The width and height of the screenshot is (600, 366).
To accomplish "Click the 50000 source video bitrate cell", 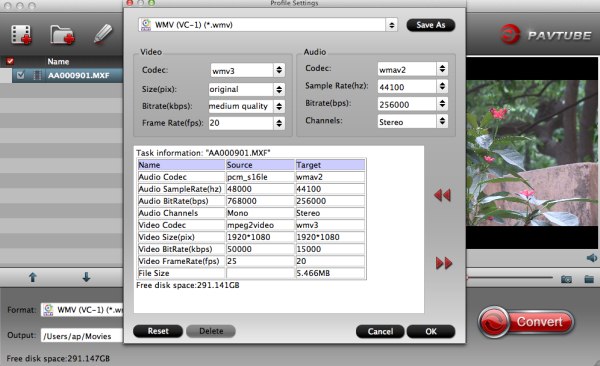I will pyautogui.click(x=260, y=249).
